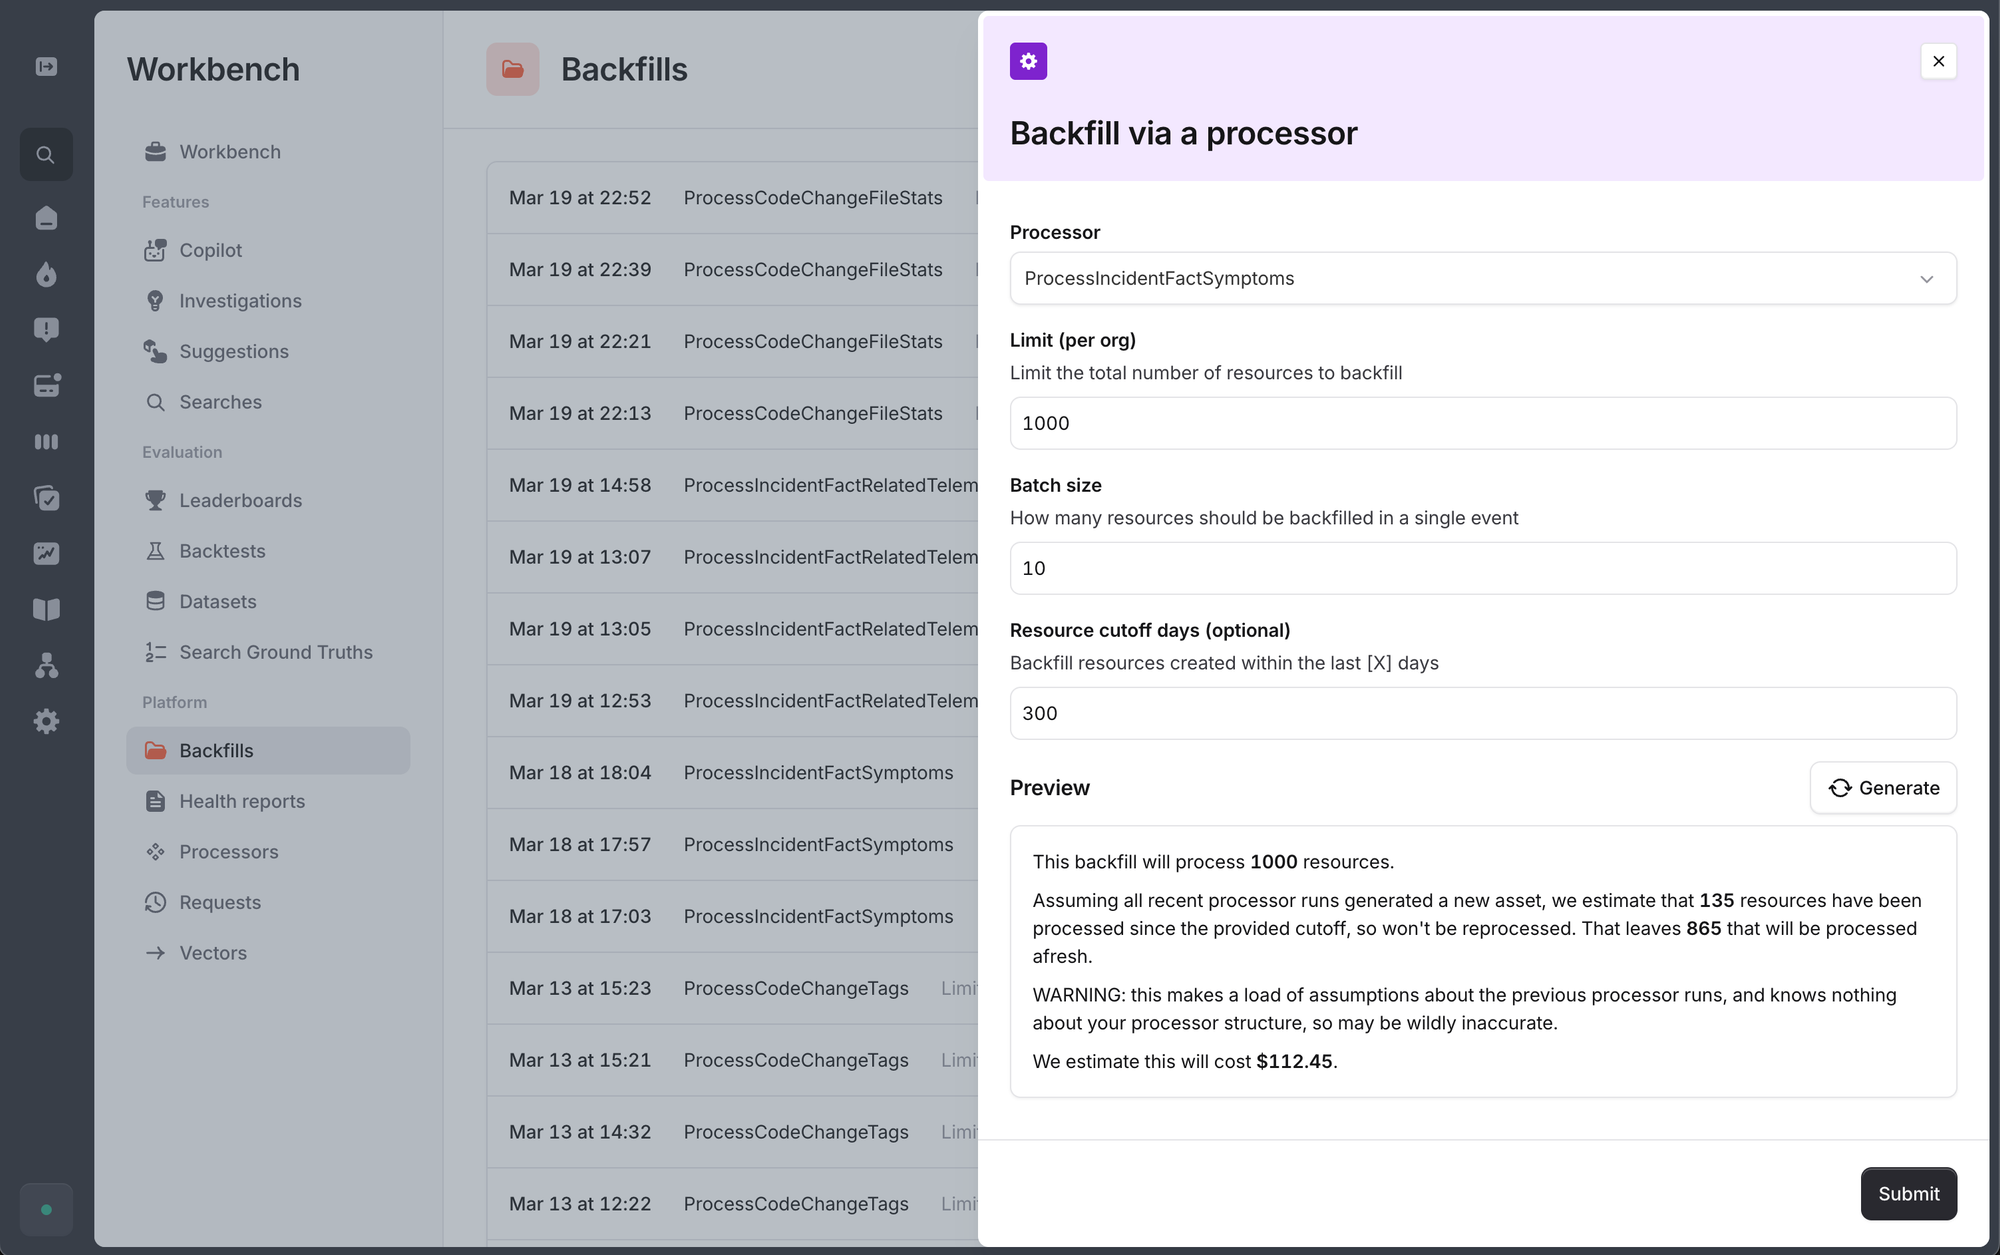Select Health reports in sidebar
Screen dimensions: 2000x1255
point(242,801)
